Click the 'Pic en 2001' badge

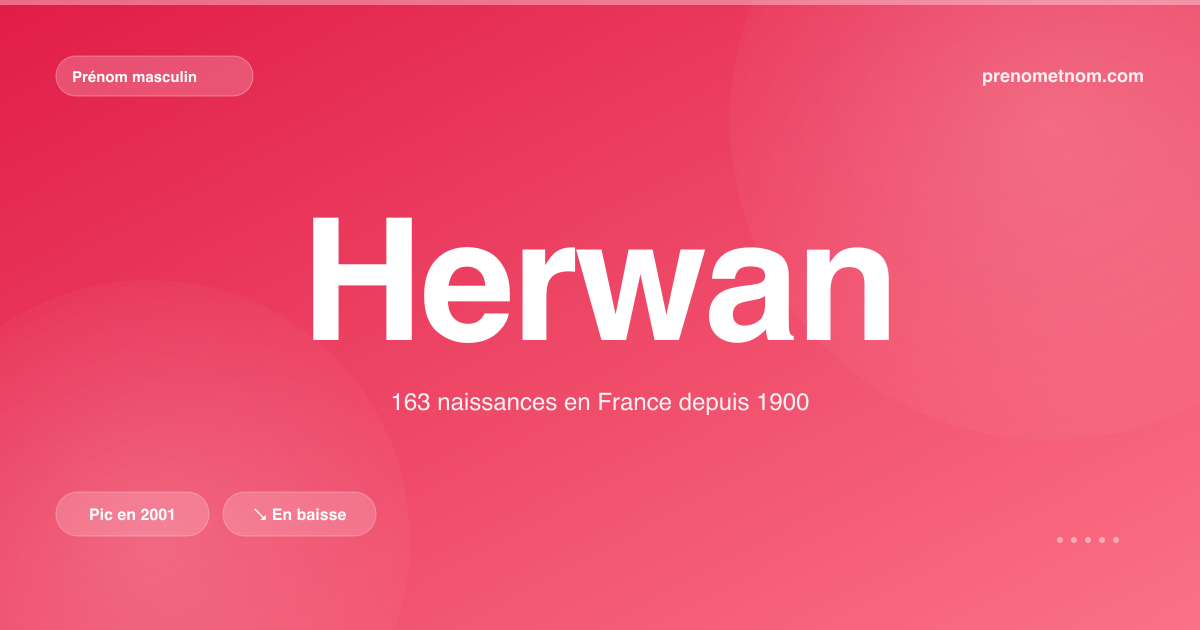(132, 514)
